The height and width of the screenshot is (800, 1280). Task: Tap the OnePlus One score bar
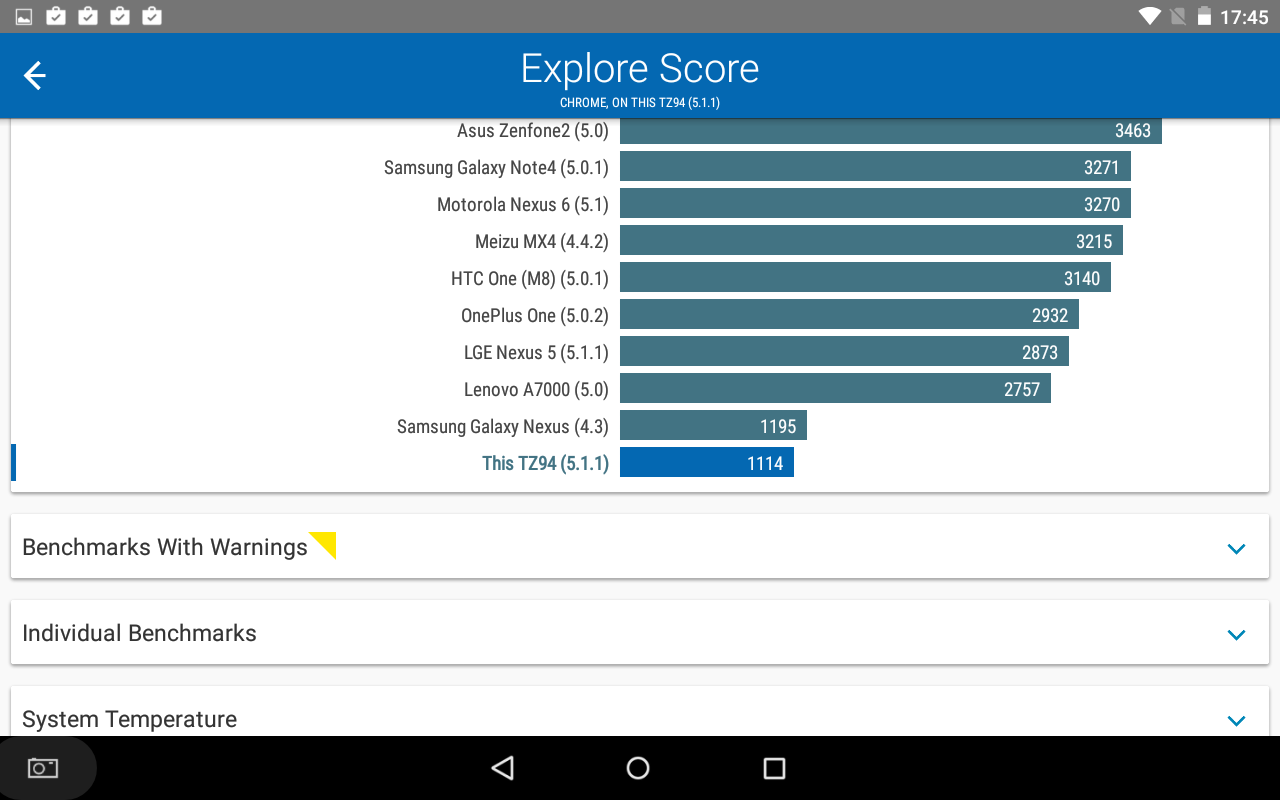(x=850, y=314)
